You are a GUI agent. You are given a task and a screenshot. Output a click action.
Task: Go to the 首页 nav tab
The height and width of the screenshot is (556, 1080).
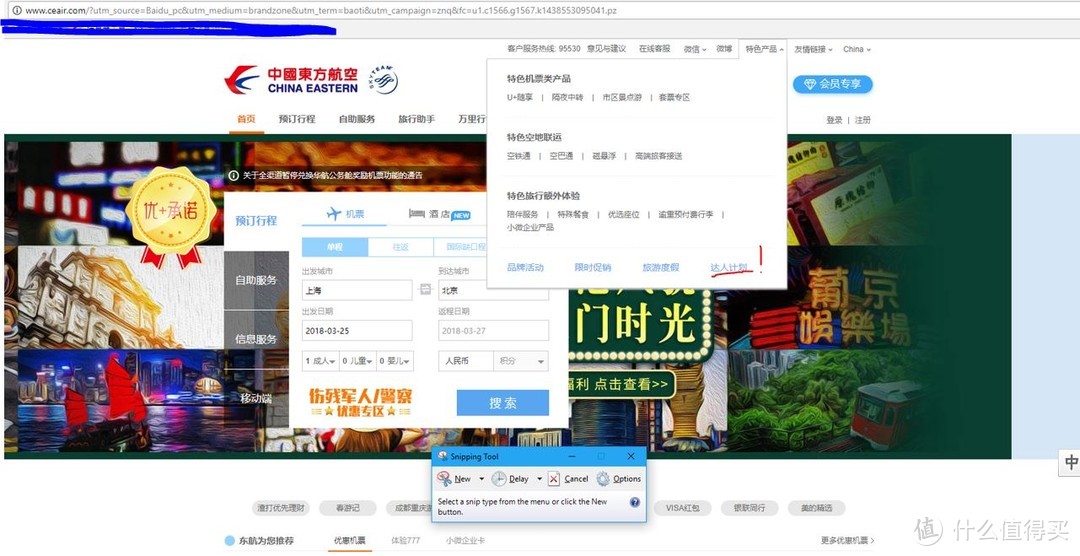coord(247,119)
